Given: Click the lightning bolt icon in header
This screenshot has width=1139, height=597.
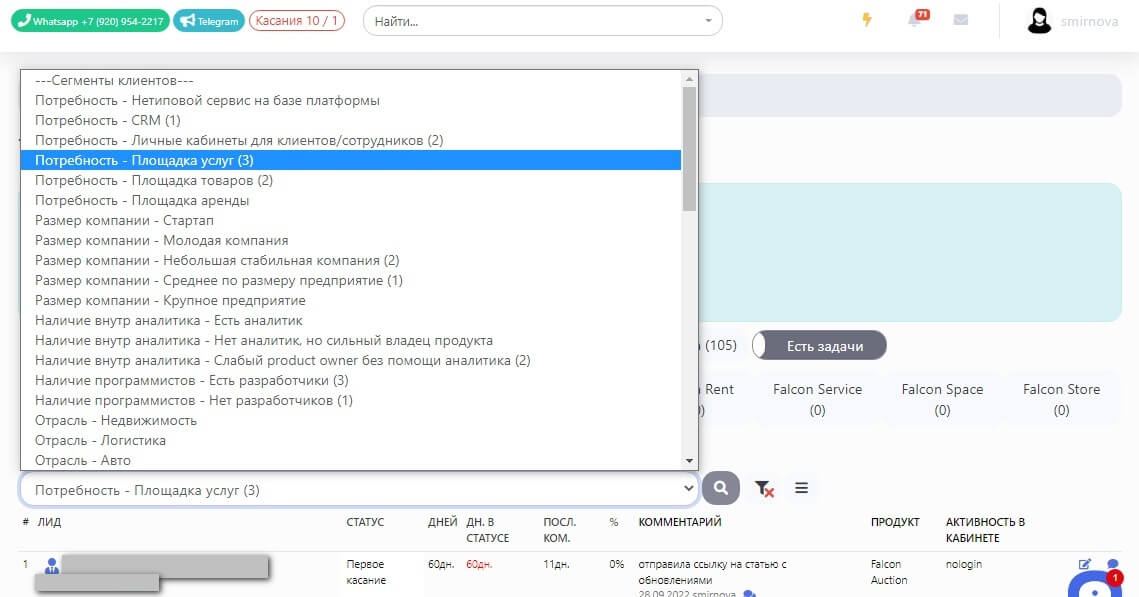Looking at the screenshot, I should [867, 20].
